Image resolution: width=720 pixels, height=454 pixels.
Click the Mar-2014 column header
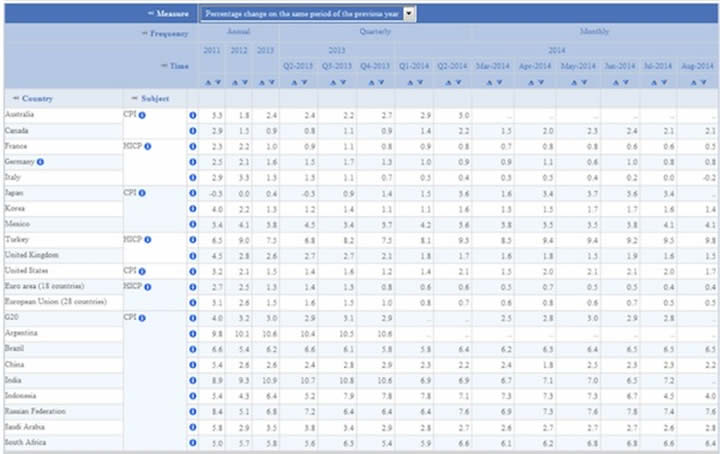493,66
